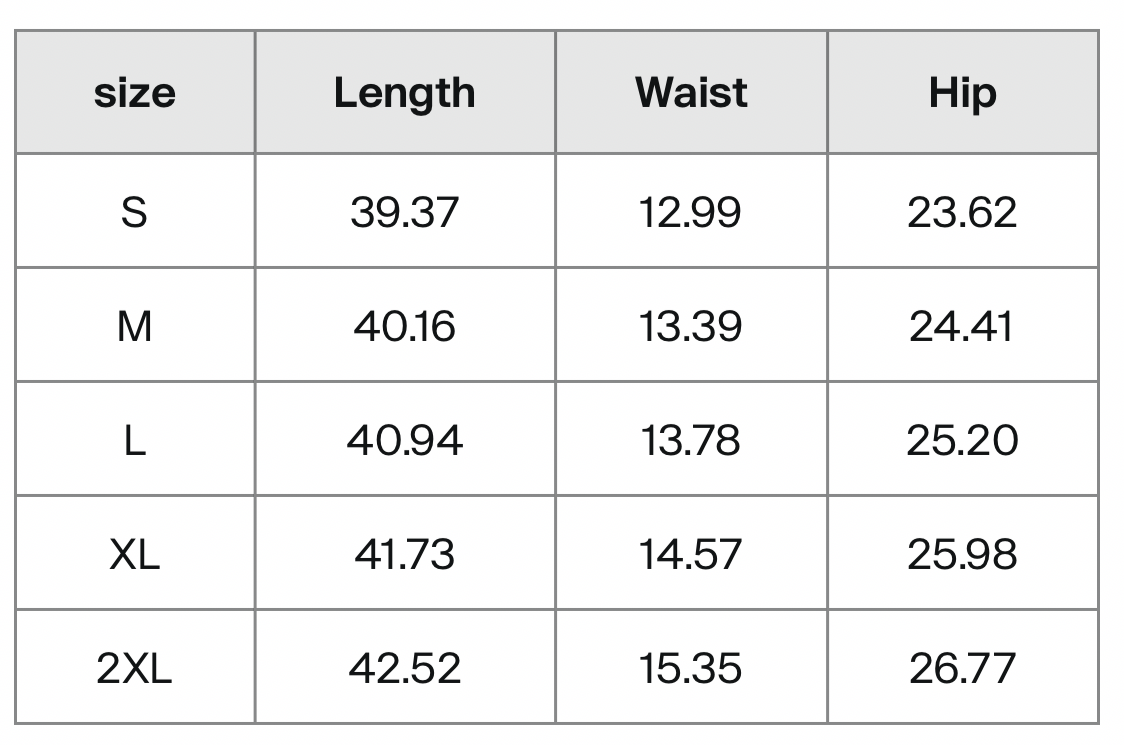Click the 42.52 length value
This screenshot has height=745, width=1124.
point(405,668)
